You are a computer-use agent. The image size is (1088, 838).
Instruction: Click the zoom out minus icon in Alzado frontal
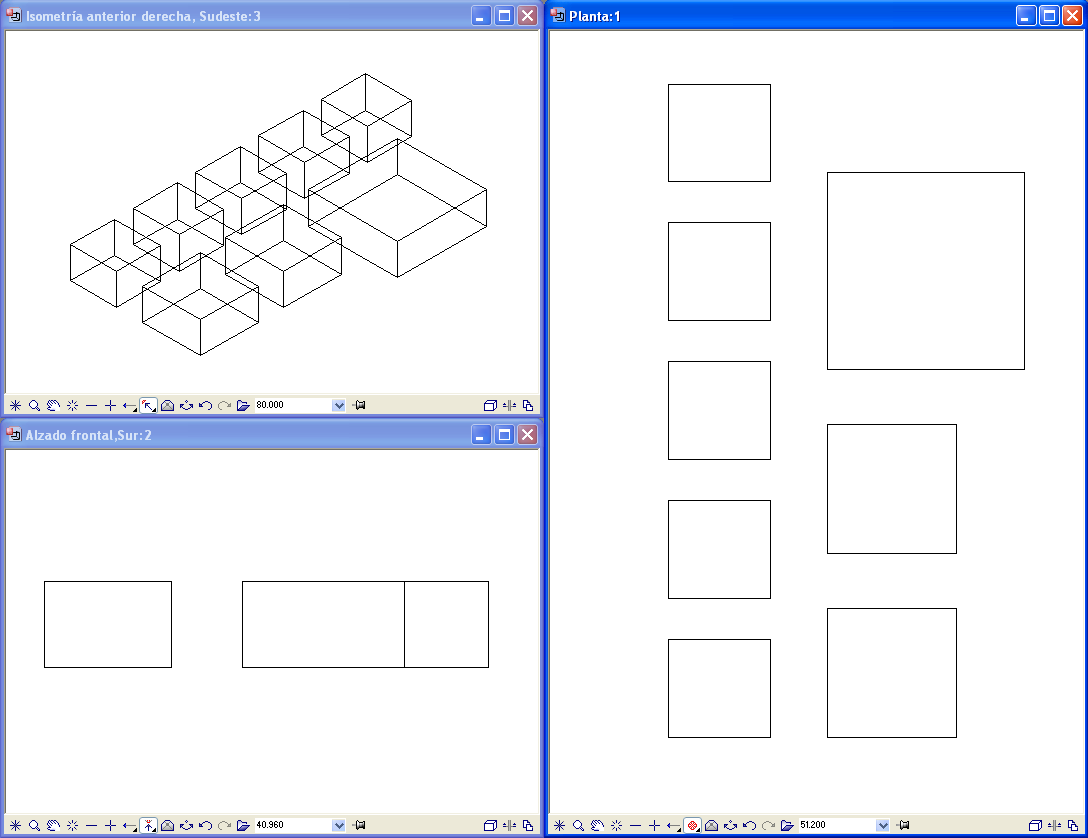91,826
